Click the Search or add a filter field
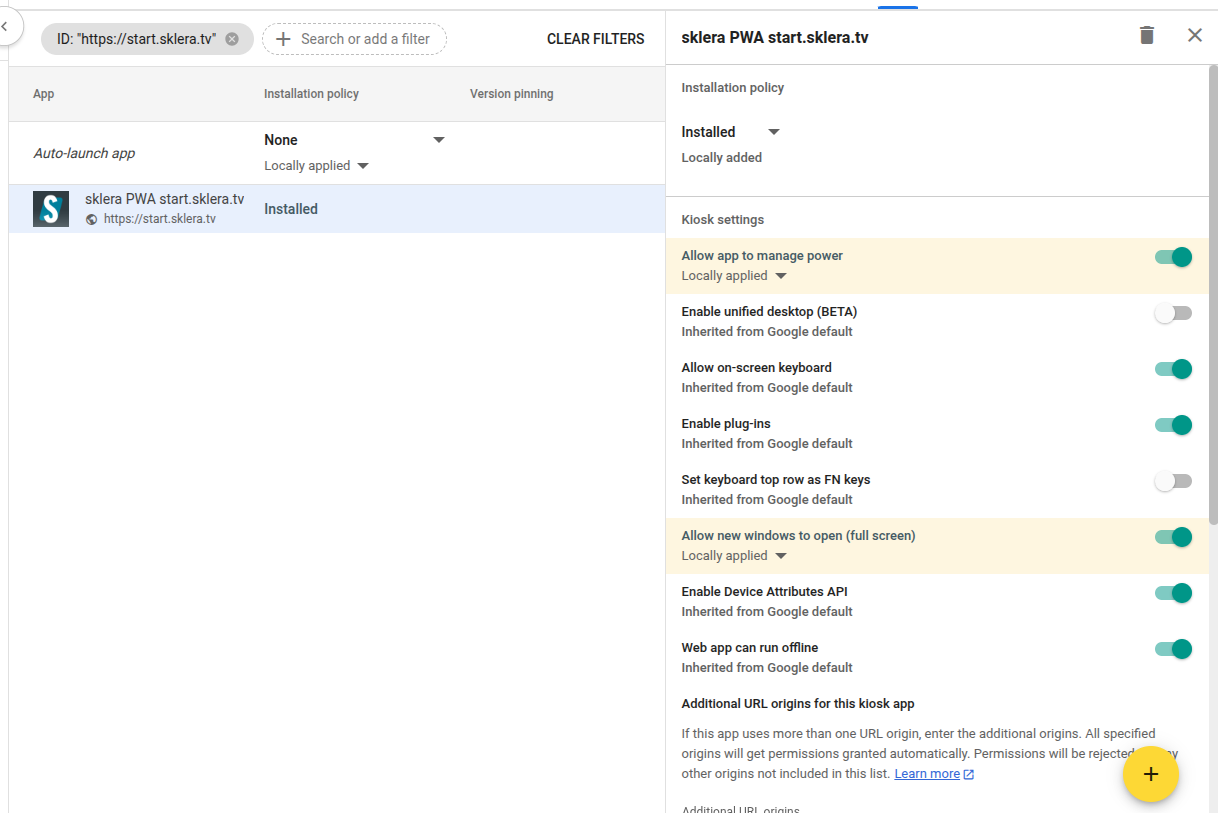Viewport: 1218px width, 813px height. [354, 39]
